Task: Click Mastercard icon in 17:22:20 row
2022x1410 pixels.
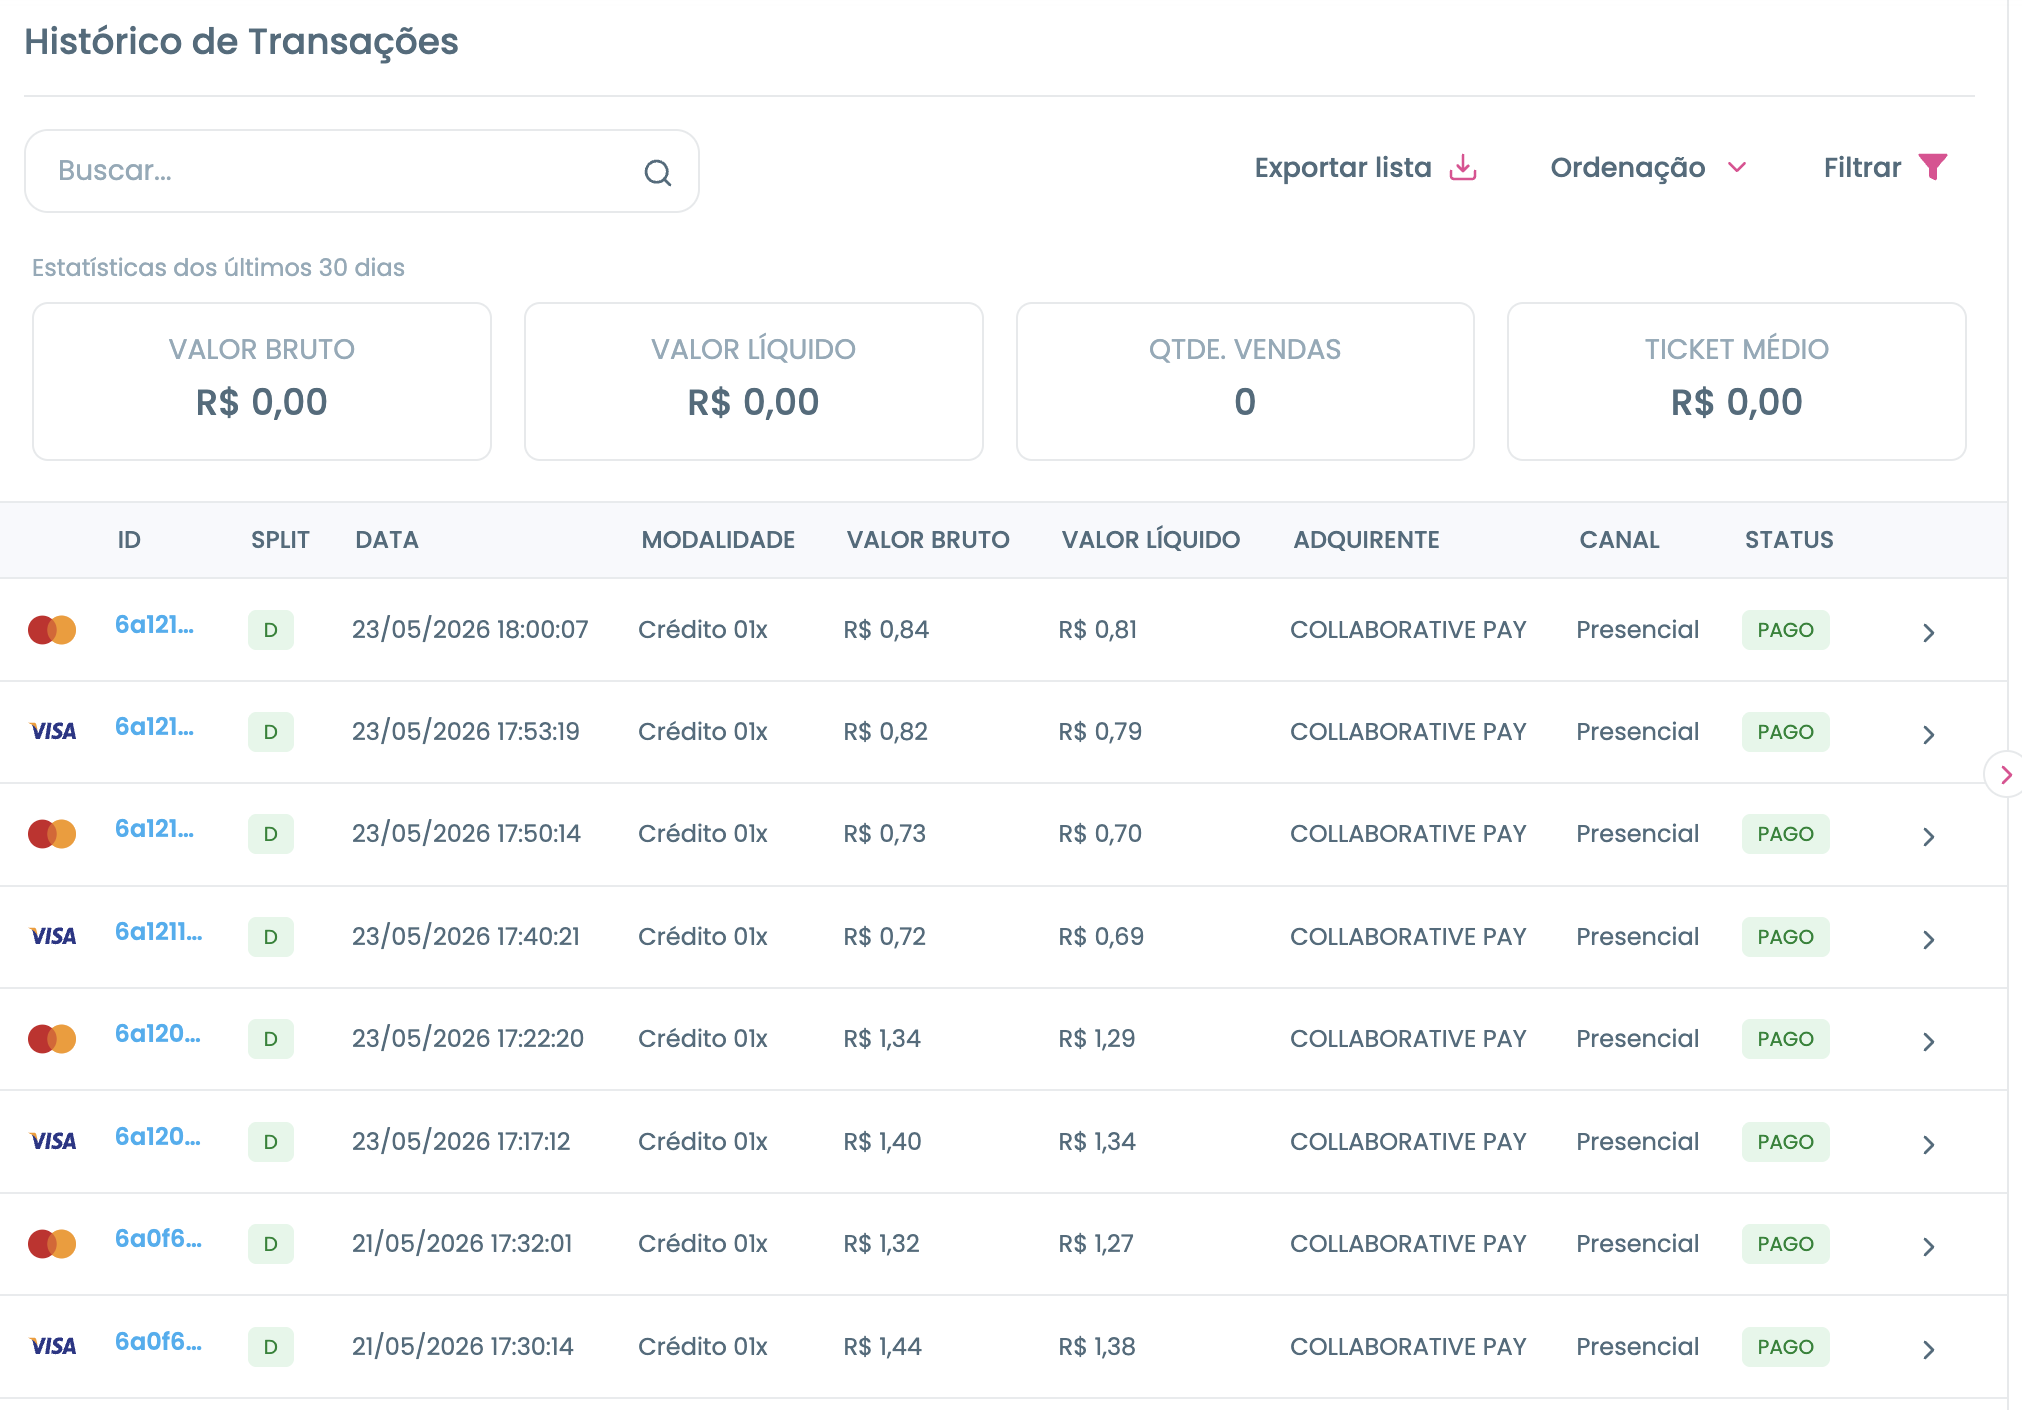Action: tap(52, 1039)
